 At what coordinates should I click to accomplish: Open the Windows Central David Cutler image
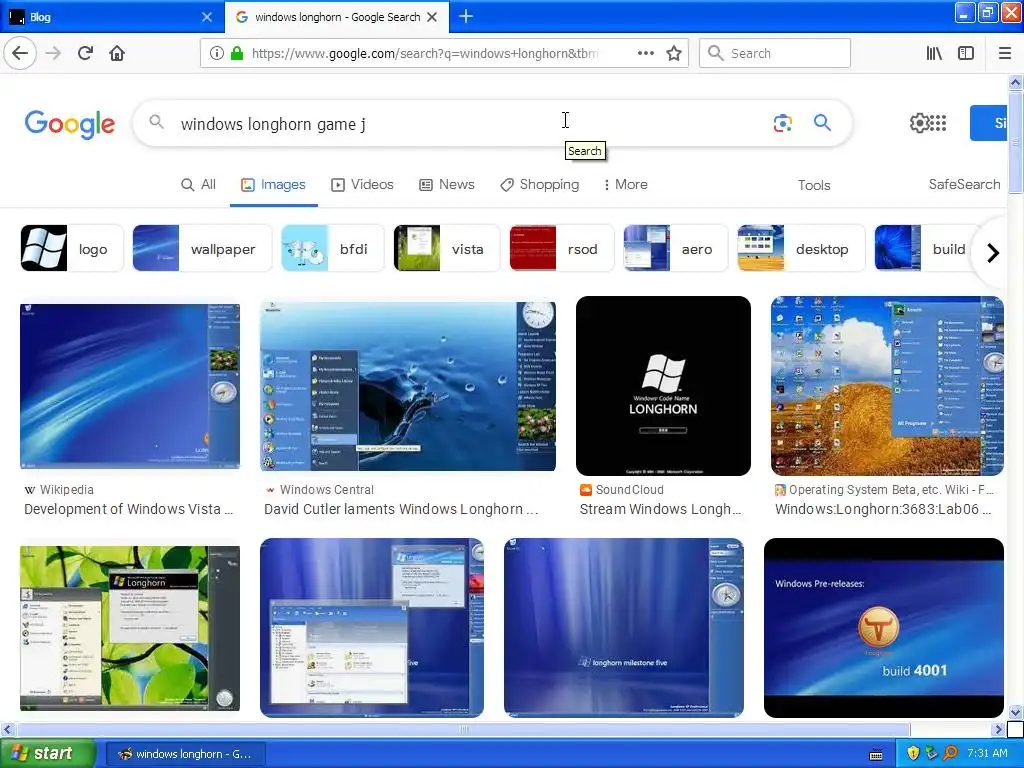[x=408, y=386]
